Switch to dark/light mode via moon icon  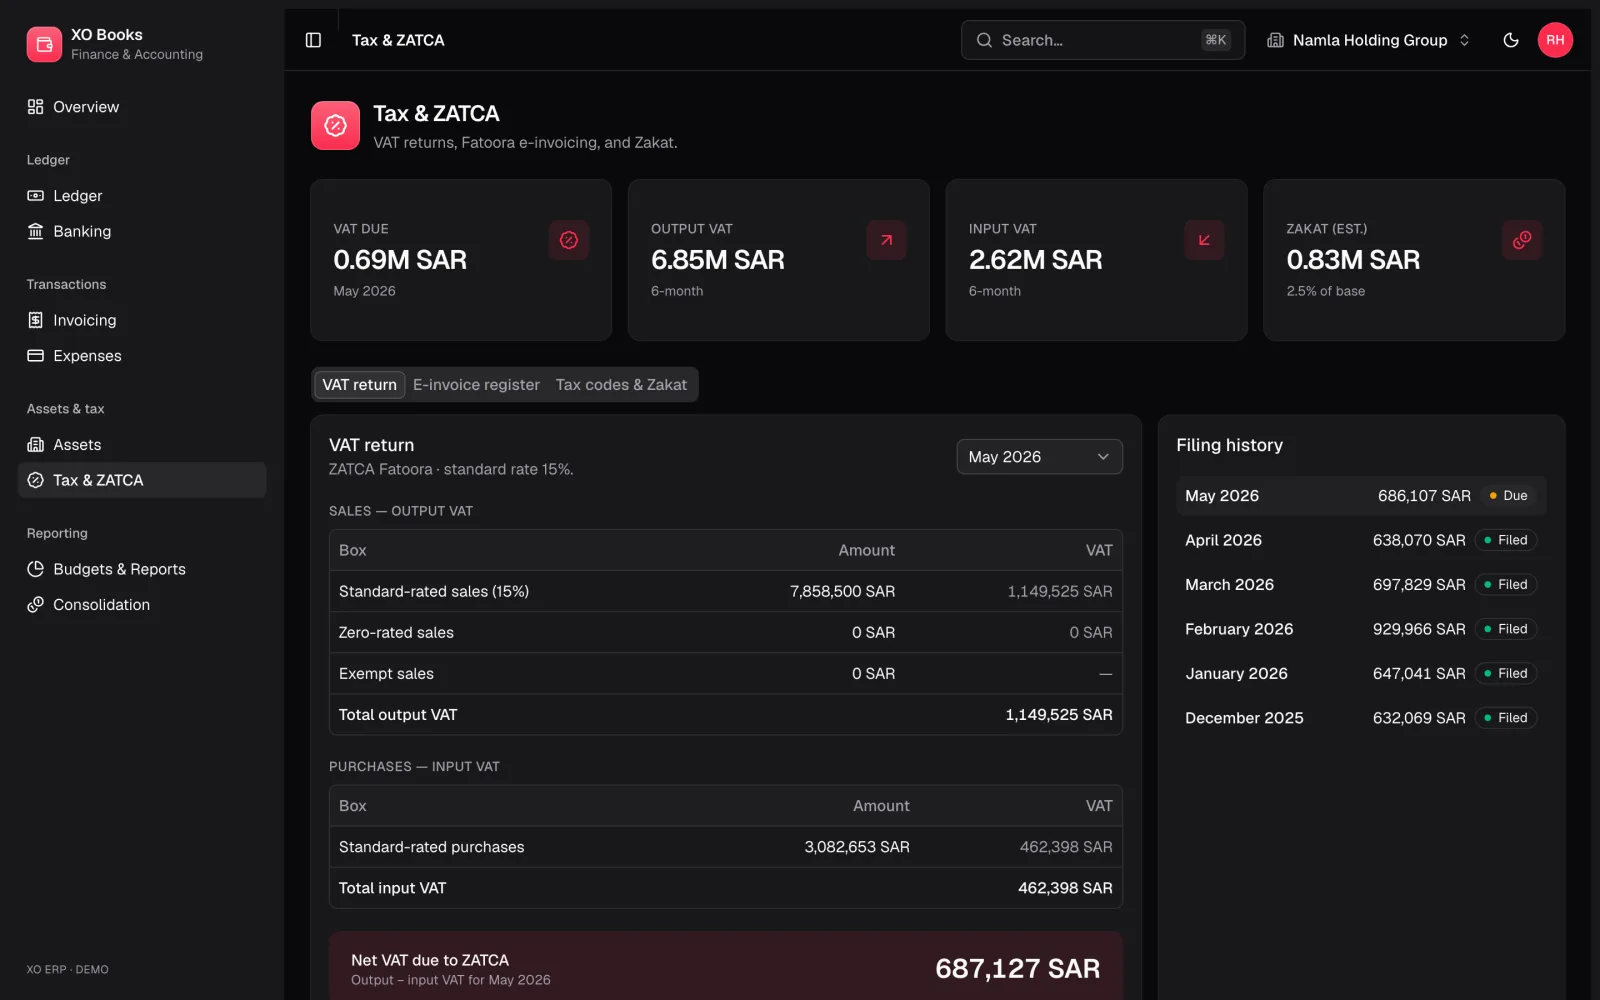1511,40
